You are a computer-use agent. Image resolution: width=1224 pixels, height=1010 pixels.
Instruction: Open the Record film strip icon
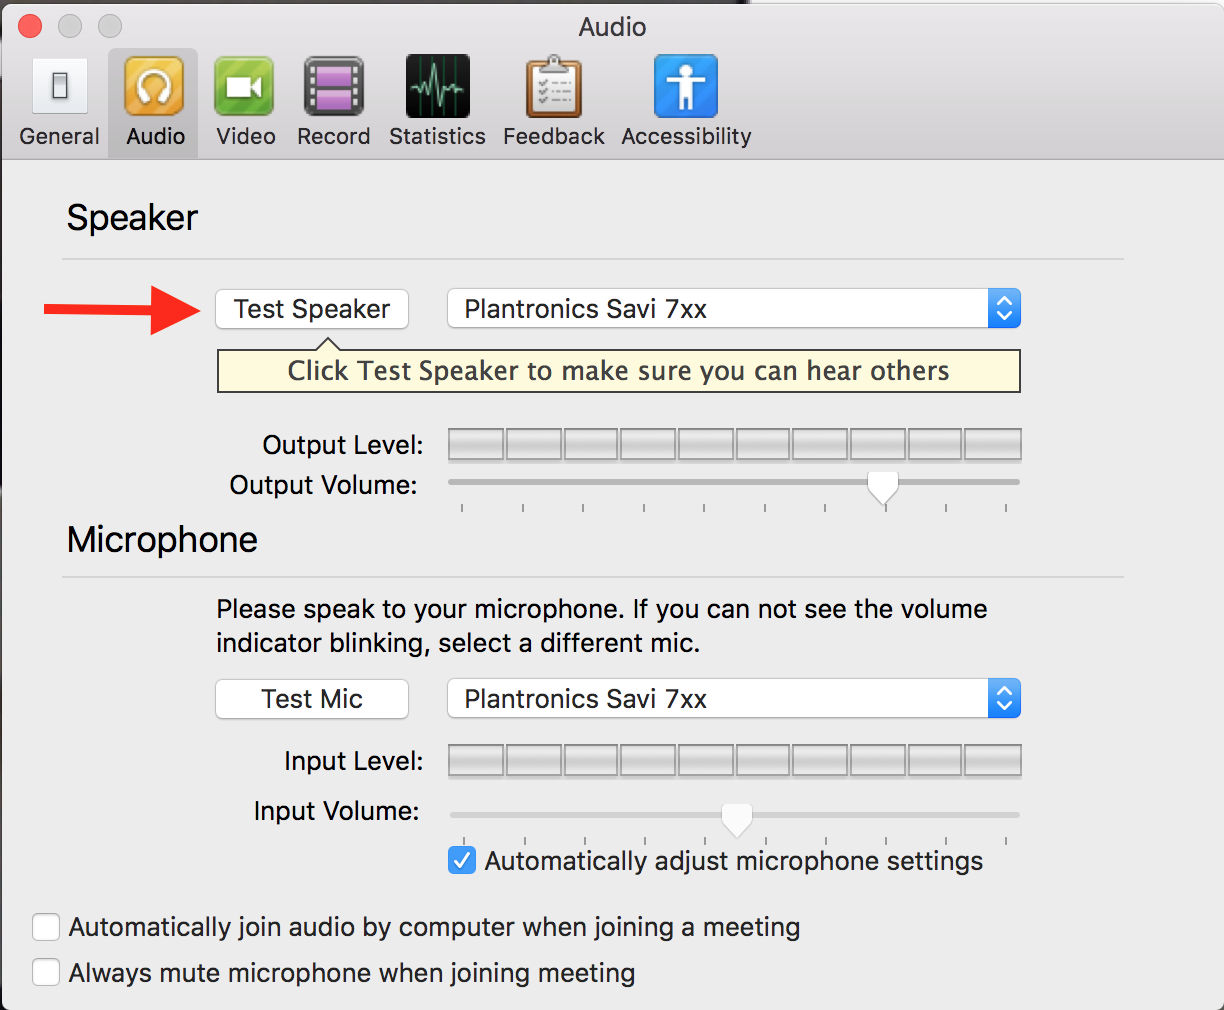coord(333,87)
